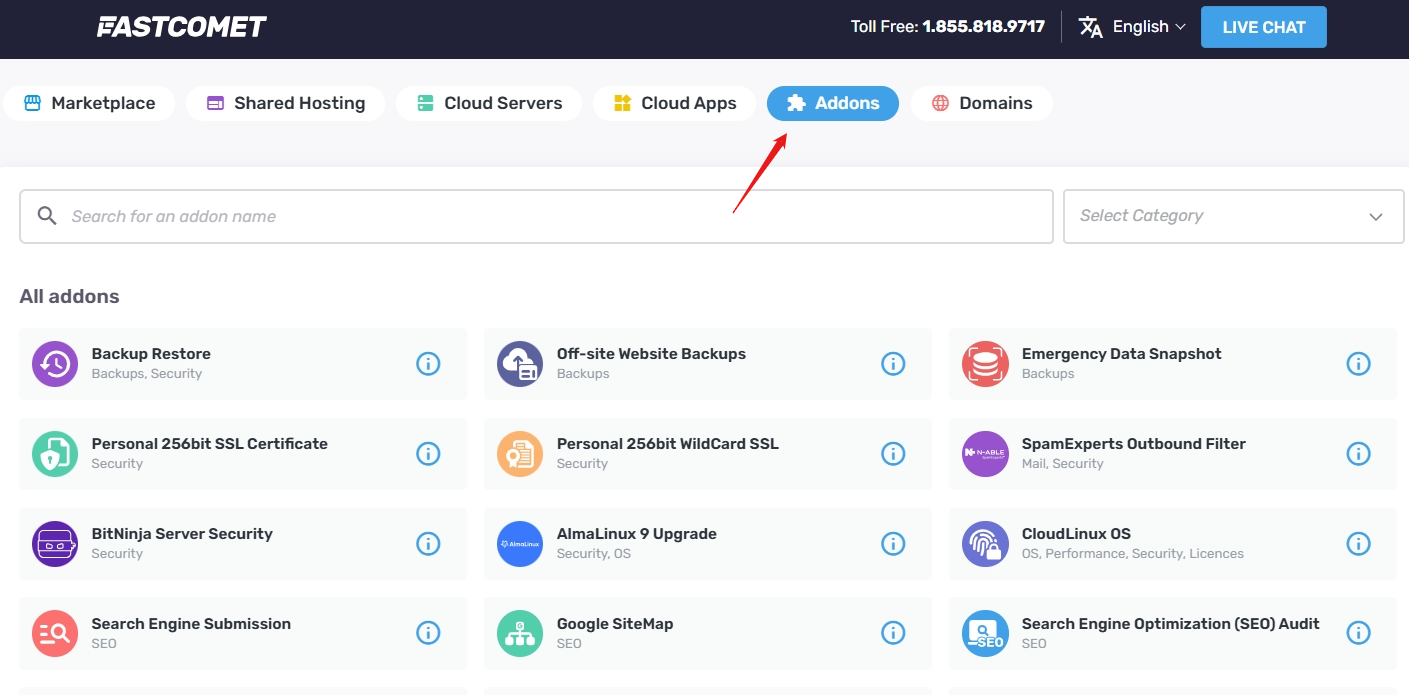Screen dimensions: 1409x695
Task: Select the Cloud Apps tab
Action: (674, 103)
